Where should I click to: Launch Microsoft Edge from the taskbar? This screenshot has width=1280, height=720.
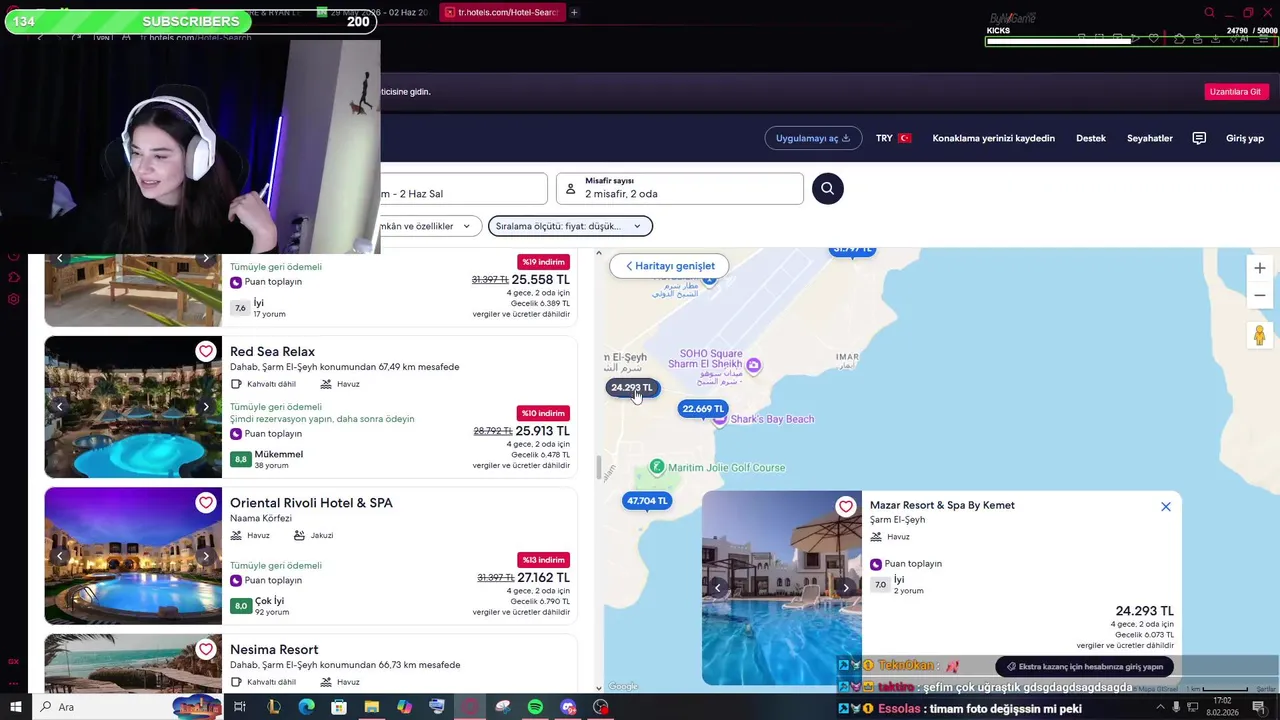pyautogui.click(x=306, y=707)
